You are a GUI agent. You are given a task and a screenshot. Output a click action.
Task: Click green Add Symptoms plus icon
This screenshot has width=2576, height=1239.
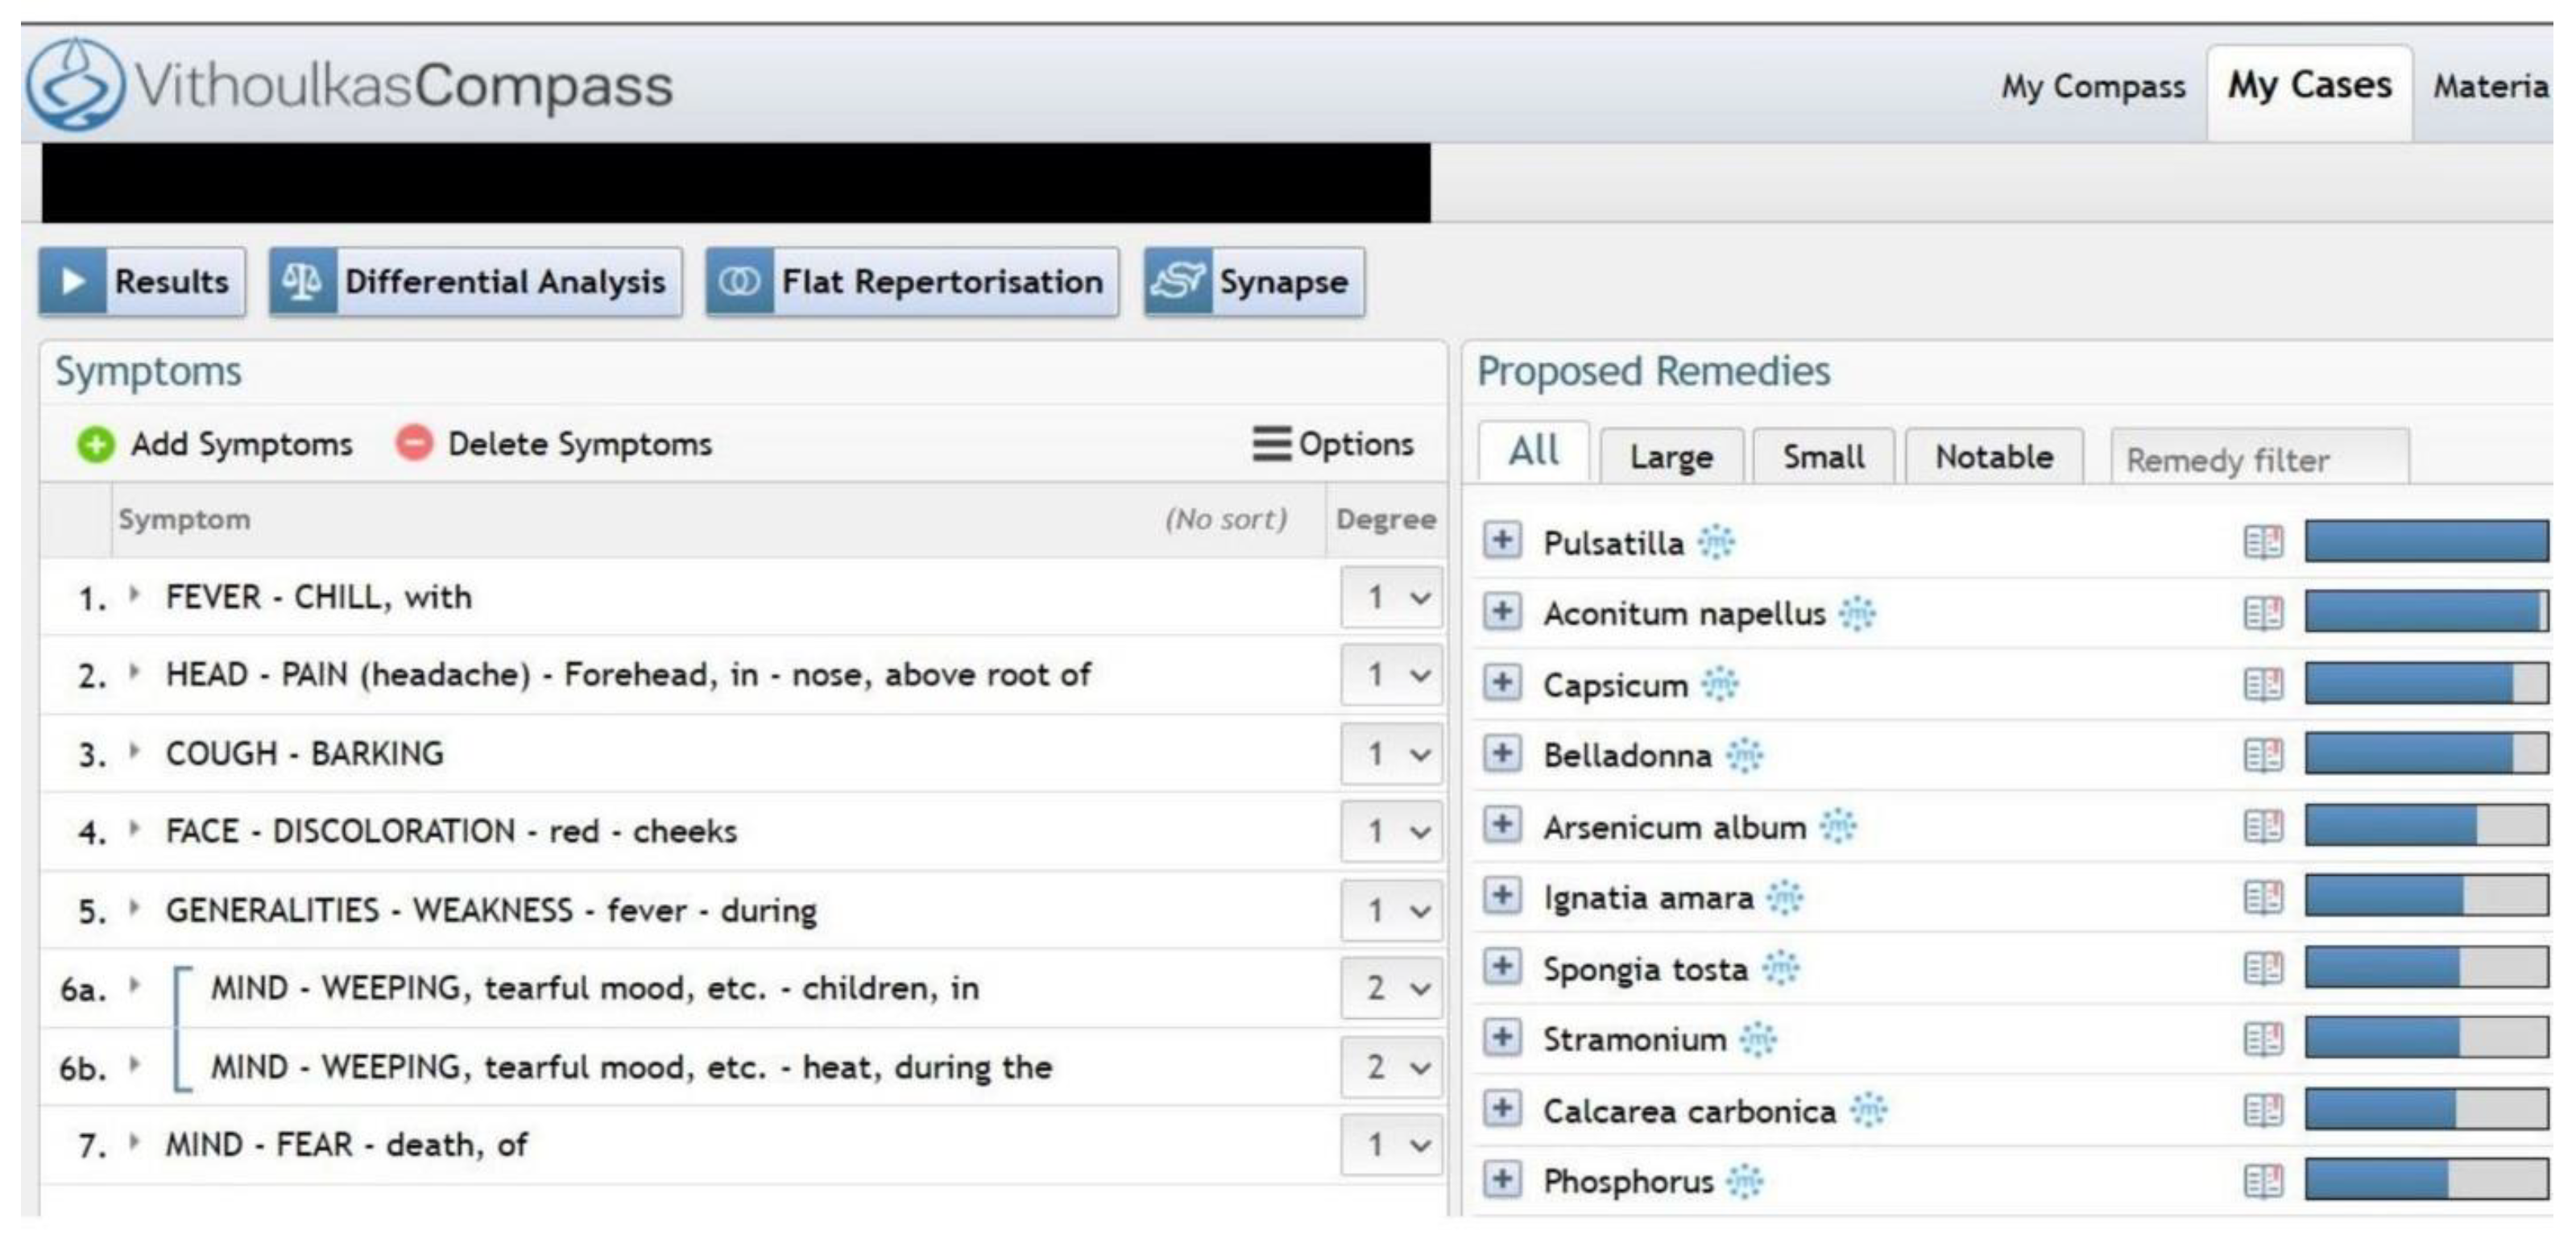[96, 444]
